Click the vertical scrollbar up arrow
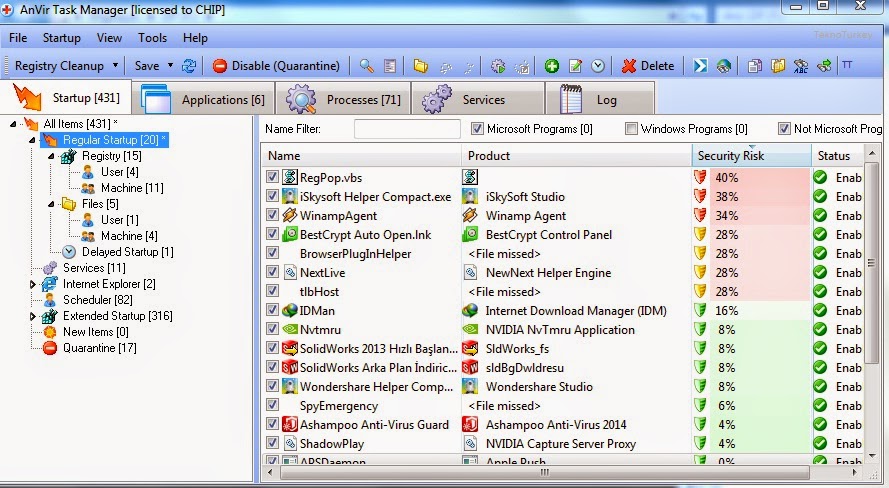Viewport: 889px width, 488px height. pyautogui.click(x=871, y=154)
